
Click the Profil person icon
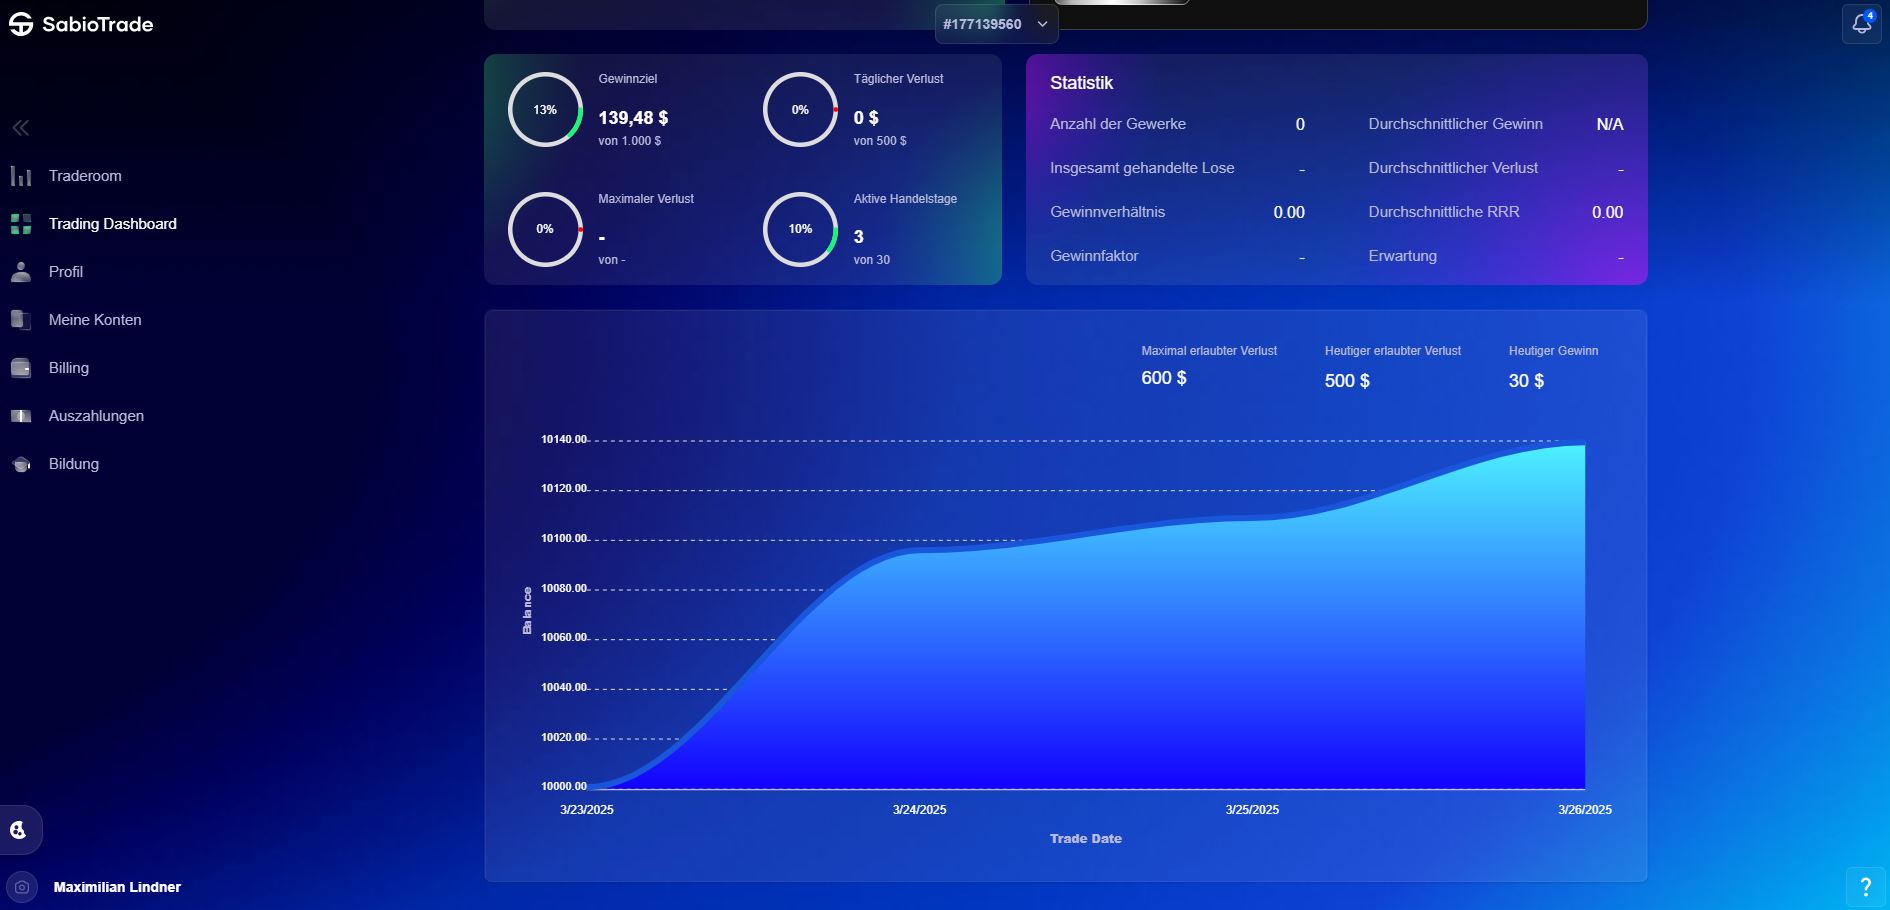coord(21,272)
